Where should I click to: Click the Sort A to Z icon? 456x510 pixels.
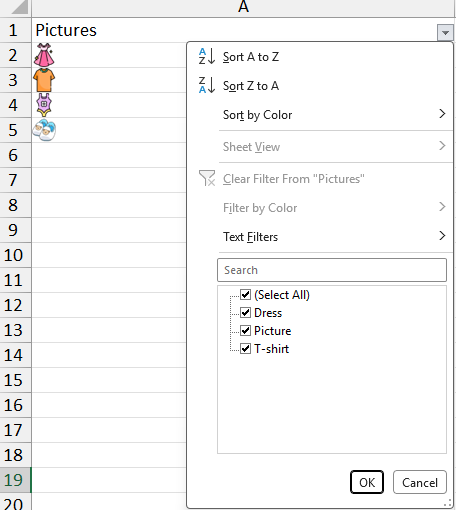point(207,56)
